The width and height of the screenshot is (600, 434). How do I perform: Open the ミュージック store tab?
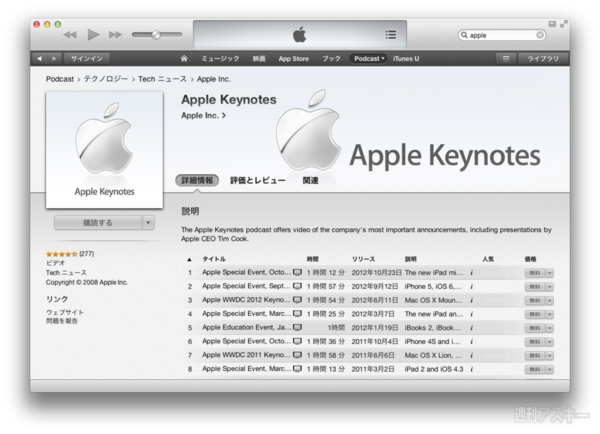click(x=220, y=59)
